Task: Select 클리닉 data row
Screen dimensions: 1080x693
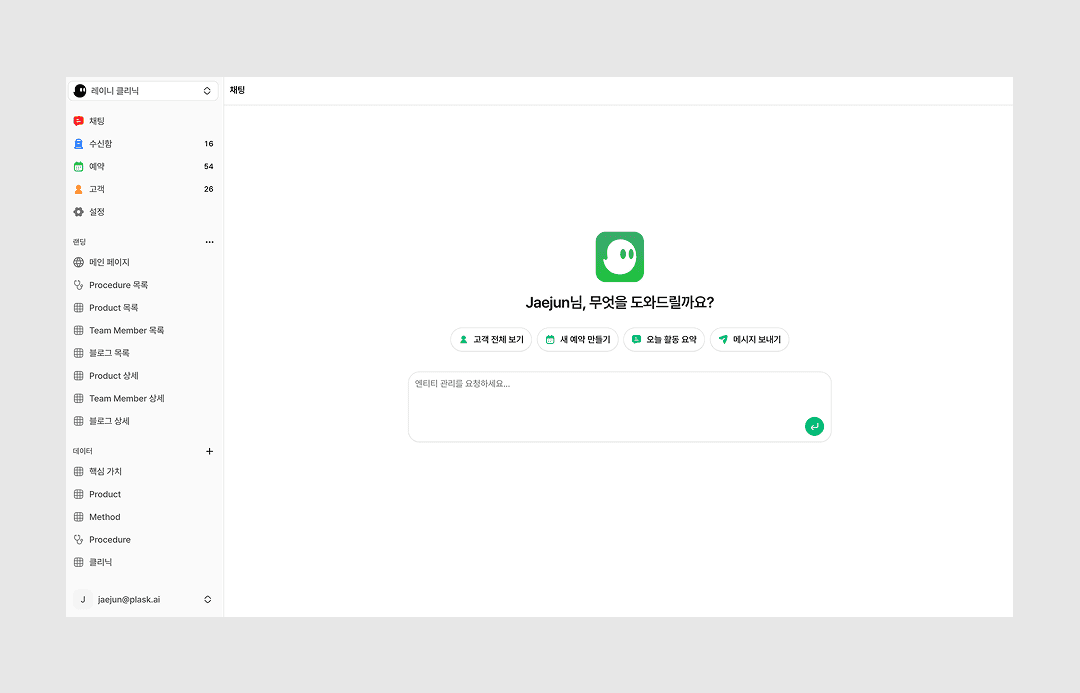Action: pyautogui.click(x=143, y=562)
